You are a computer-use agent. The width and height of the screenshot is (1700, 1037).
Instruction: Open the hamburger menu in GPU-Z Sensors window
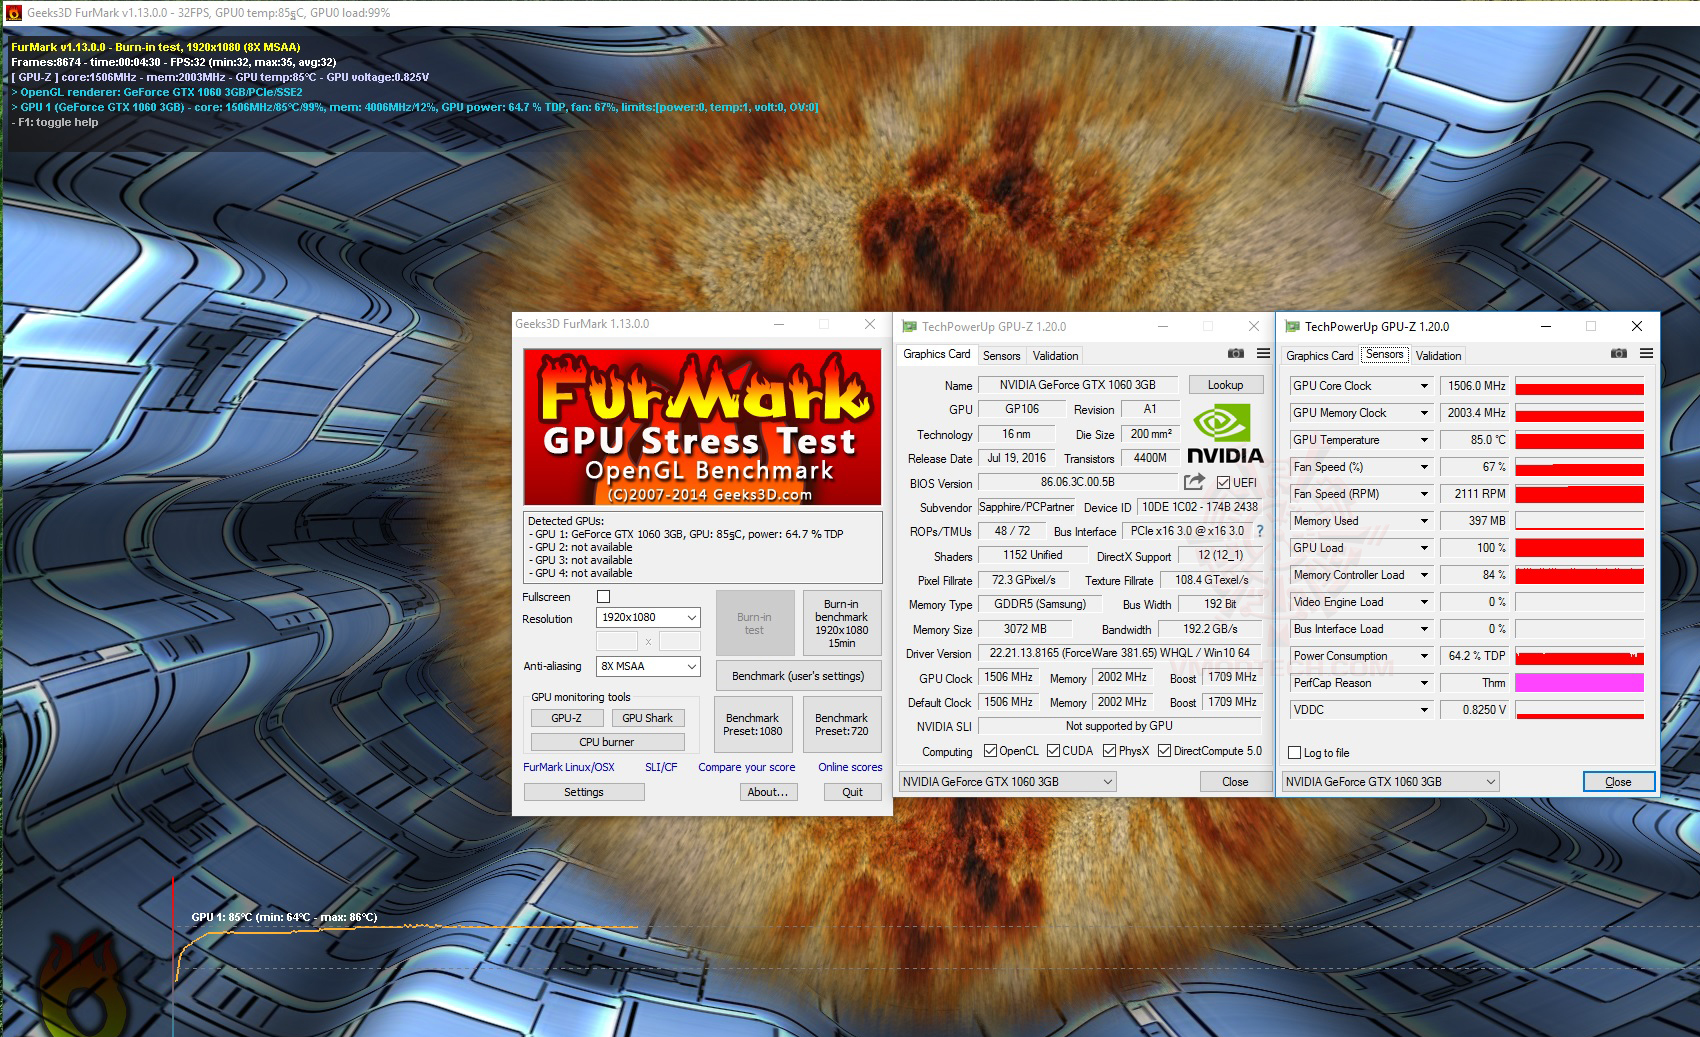1646,354
